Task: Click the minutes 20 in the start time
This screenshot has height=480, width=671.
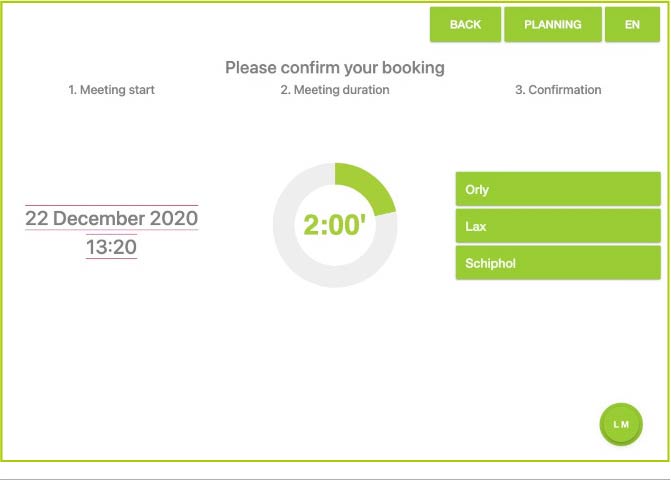Action: click(125, 247)
